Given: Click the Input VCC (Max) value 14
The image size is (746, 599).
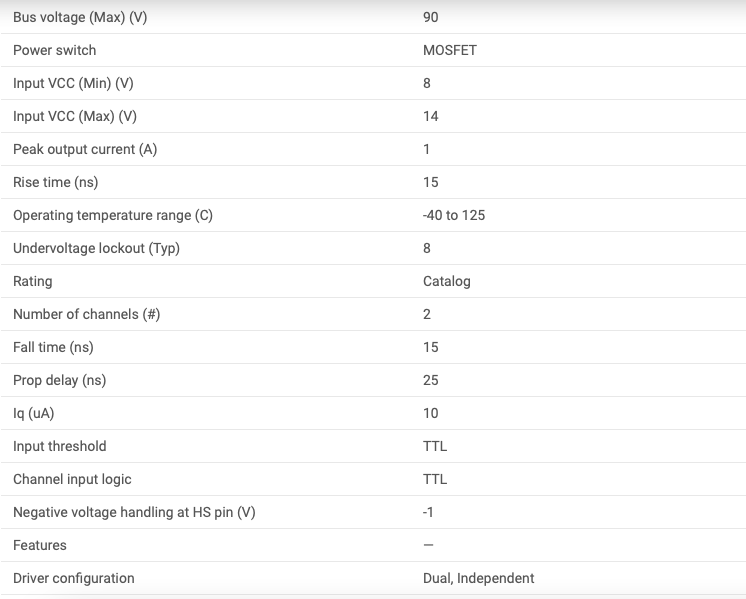Looking at the screenshot, I should pyautogui.click(x=431, y=116).
